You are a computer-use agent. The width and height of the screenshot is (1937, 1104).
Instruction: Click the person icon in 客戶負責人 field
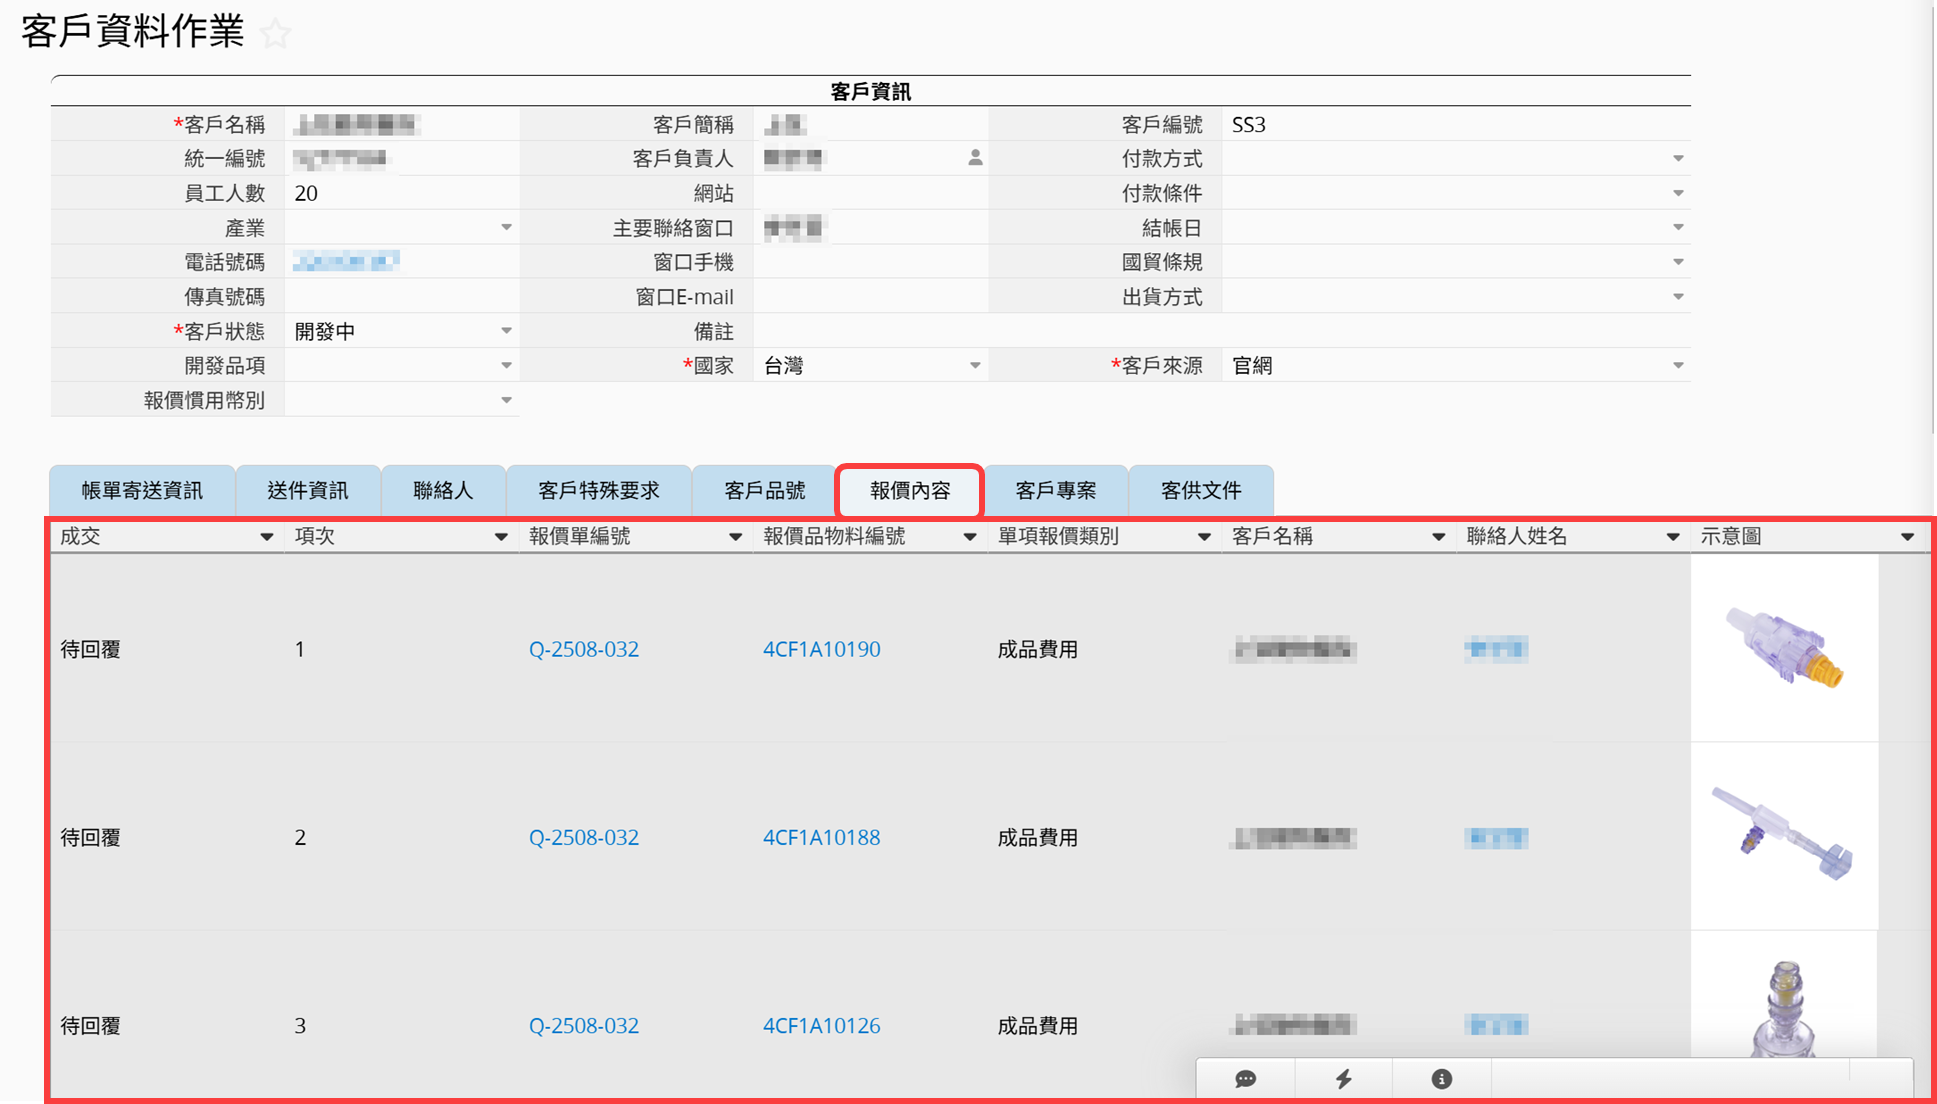coord(975,158)
